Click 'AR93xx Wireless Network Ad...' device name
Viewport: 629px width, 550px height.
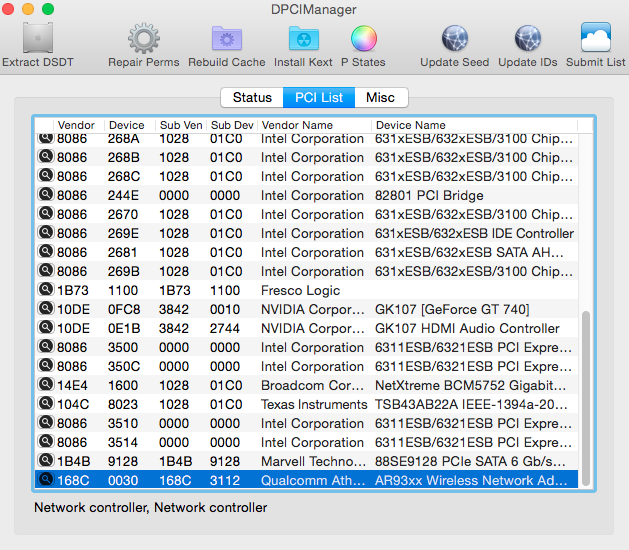471,480
